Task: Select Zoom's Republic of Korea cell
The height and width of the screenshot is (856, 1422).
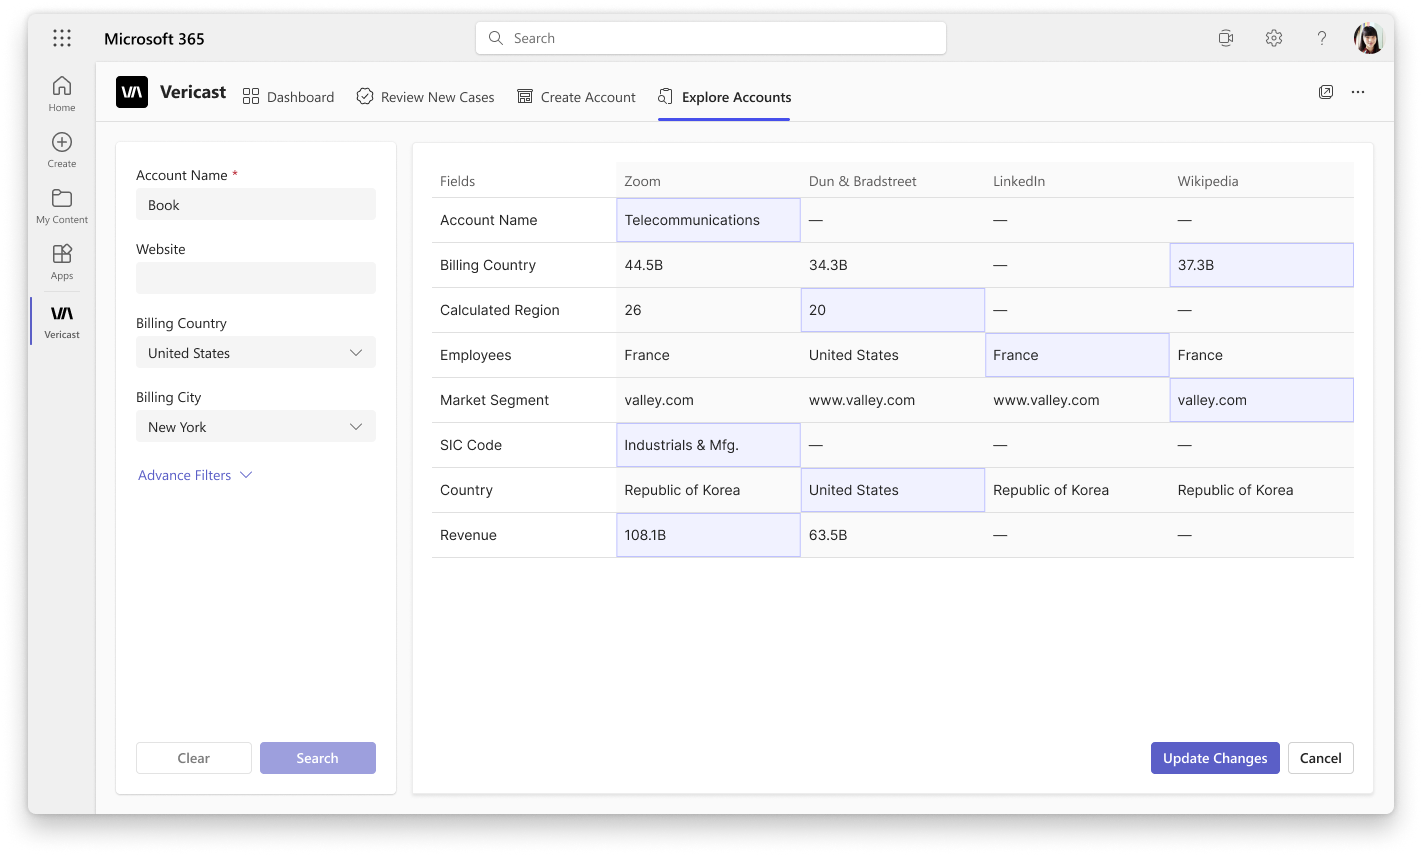Action: click(x=708, y=490)
